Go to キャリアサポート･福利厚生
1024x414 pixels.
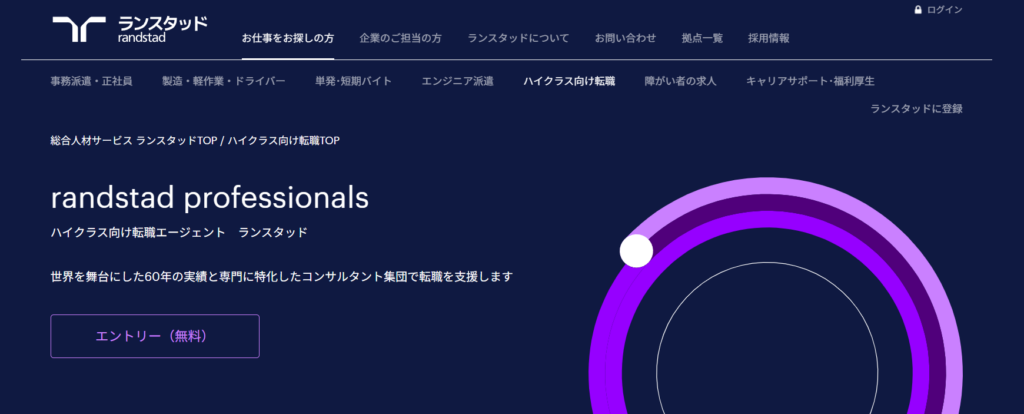[810, 81]
